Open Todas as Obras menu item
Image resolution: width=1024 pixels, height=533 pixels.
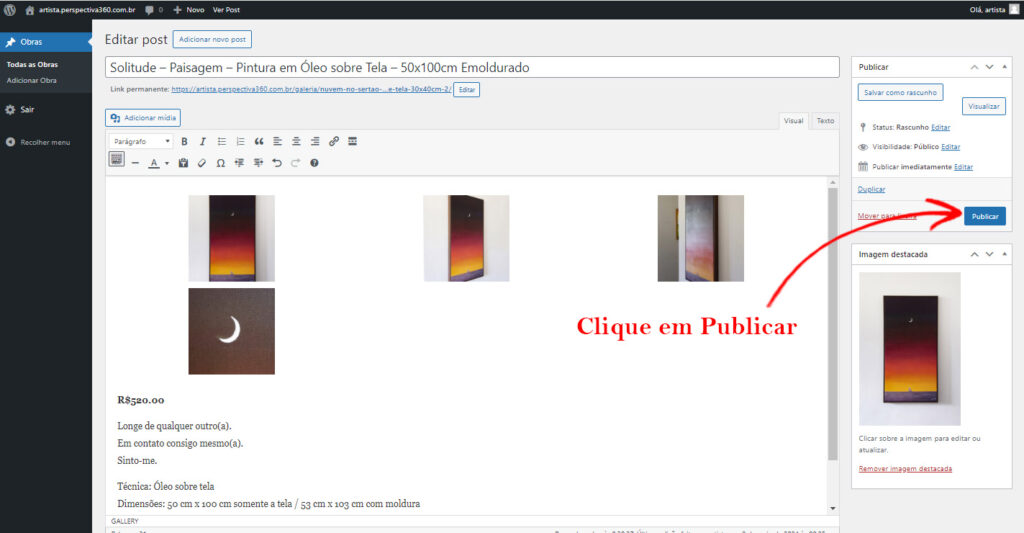point(32,65)
